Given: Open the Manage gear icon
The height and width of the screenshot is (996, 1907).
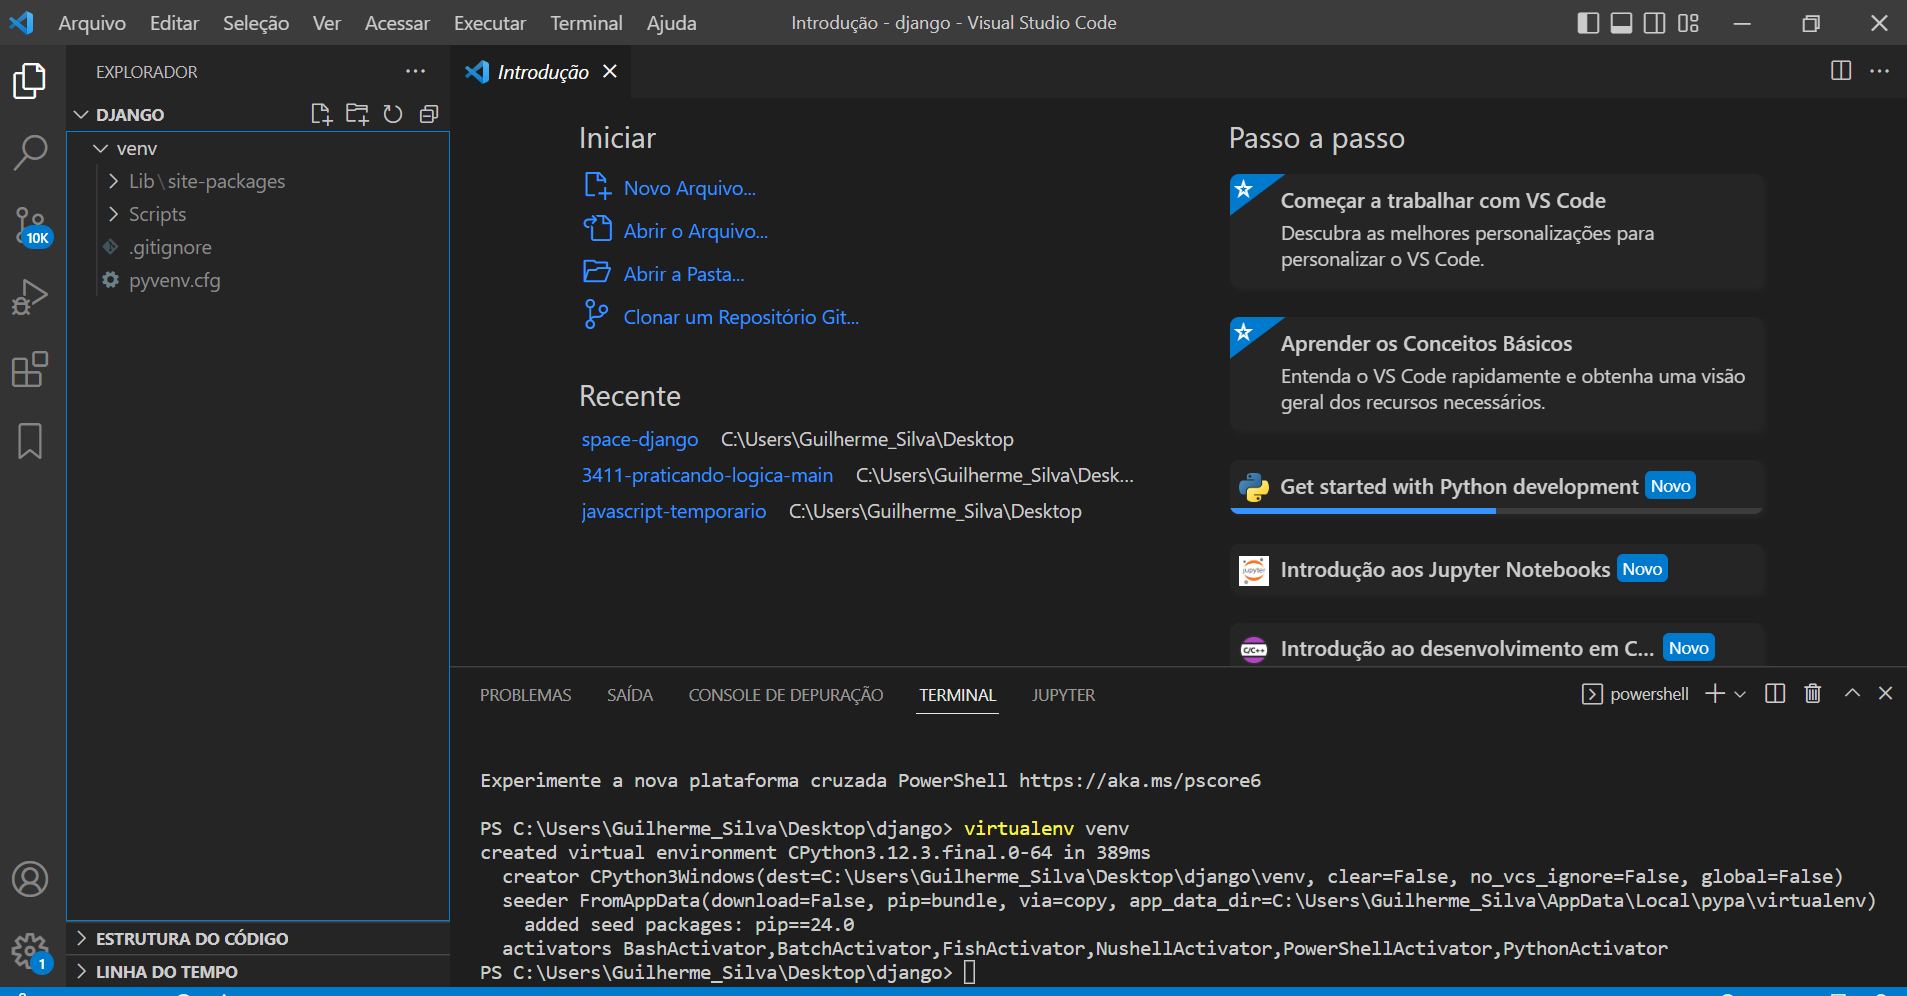Looking at the screenshot, I should pos(30,951).
